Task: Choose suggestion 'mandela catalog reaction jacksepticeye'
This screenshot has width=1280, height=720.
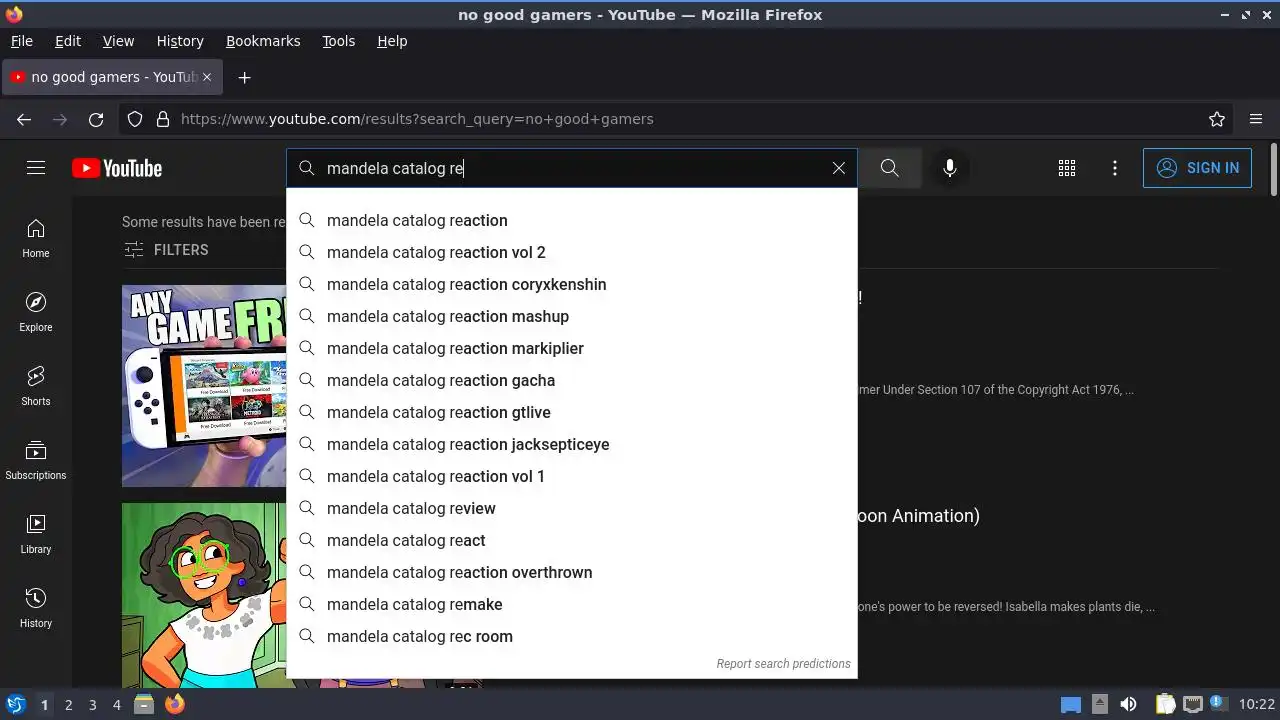Action: [x=572, y=444]
